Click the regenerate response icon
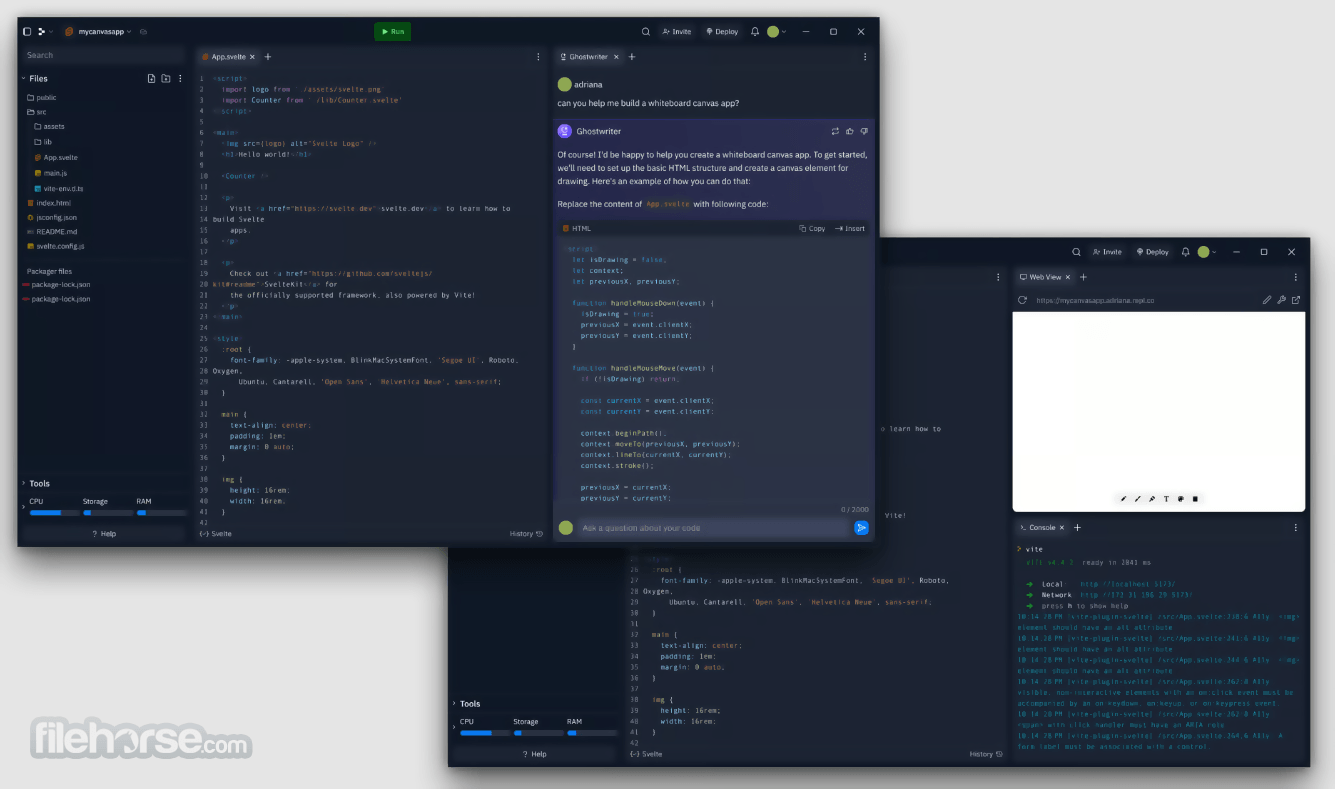1335x789 pixels. (x=835, y=131)
